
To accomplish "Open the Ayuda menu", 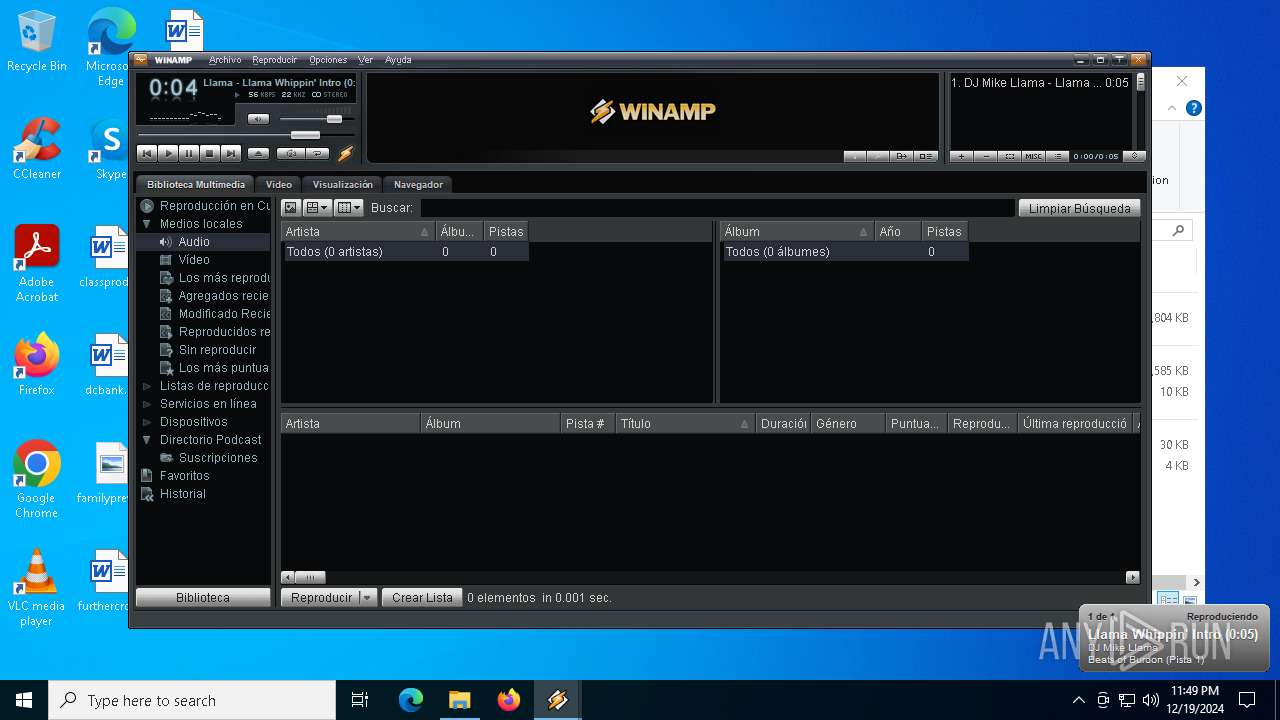I will point(398,60).
